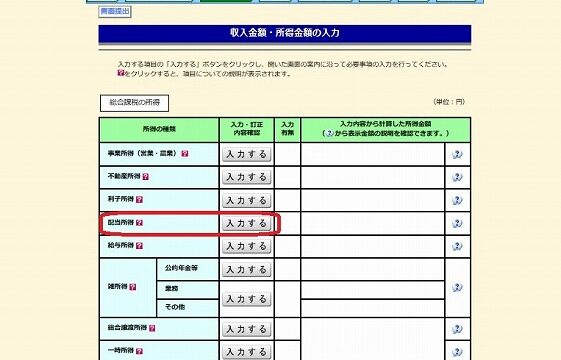Show amount explanation icon in 事業所得 row
Viewport: 561px width, 360px height.
(457, 154)
